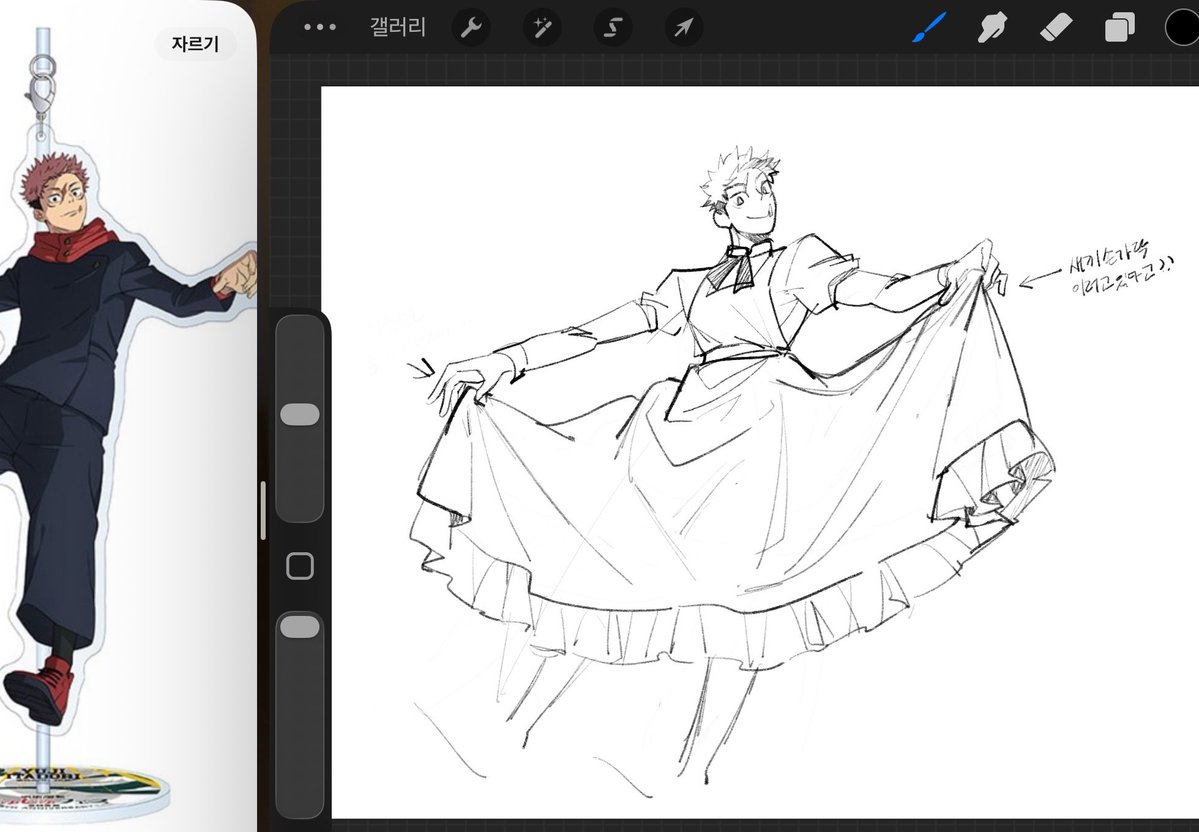Image resolution: width=1199 pixels, height=832 pixels.
Task: Click the split view divider handle
Action: (263, 511)
